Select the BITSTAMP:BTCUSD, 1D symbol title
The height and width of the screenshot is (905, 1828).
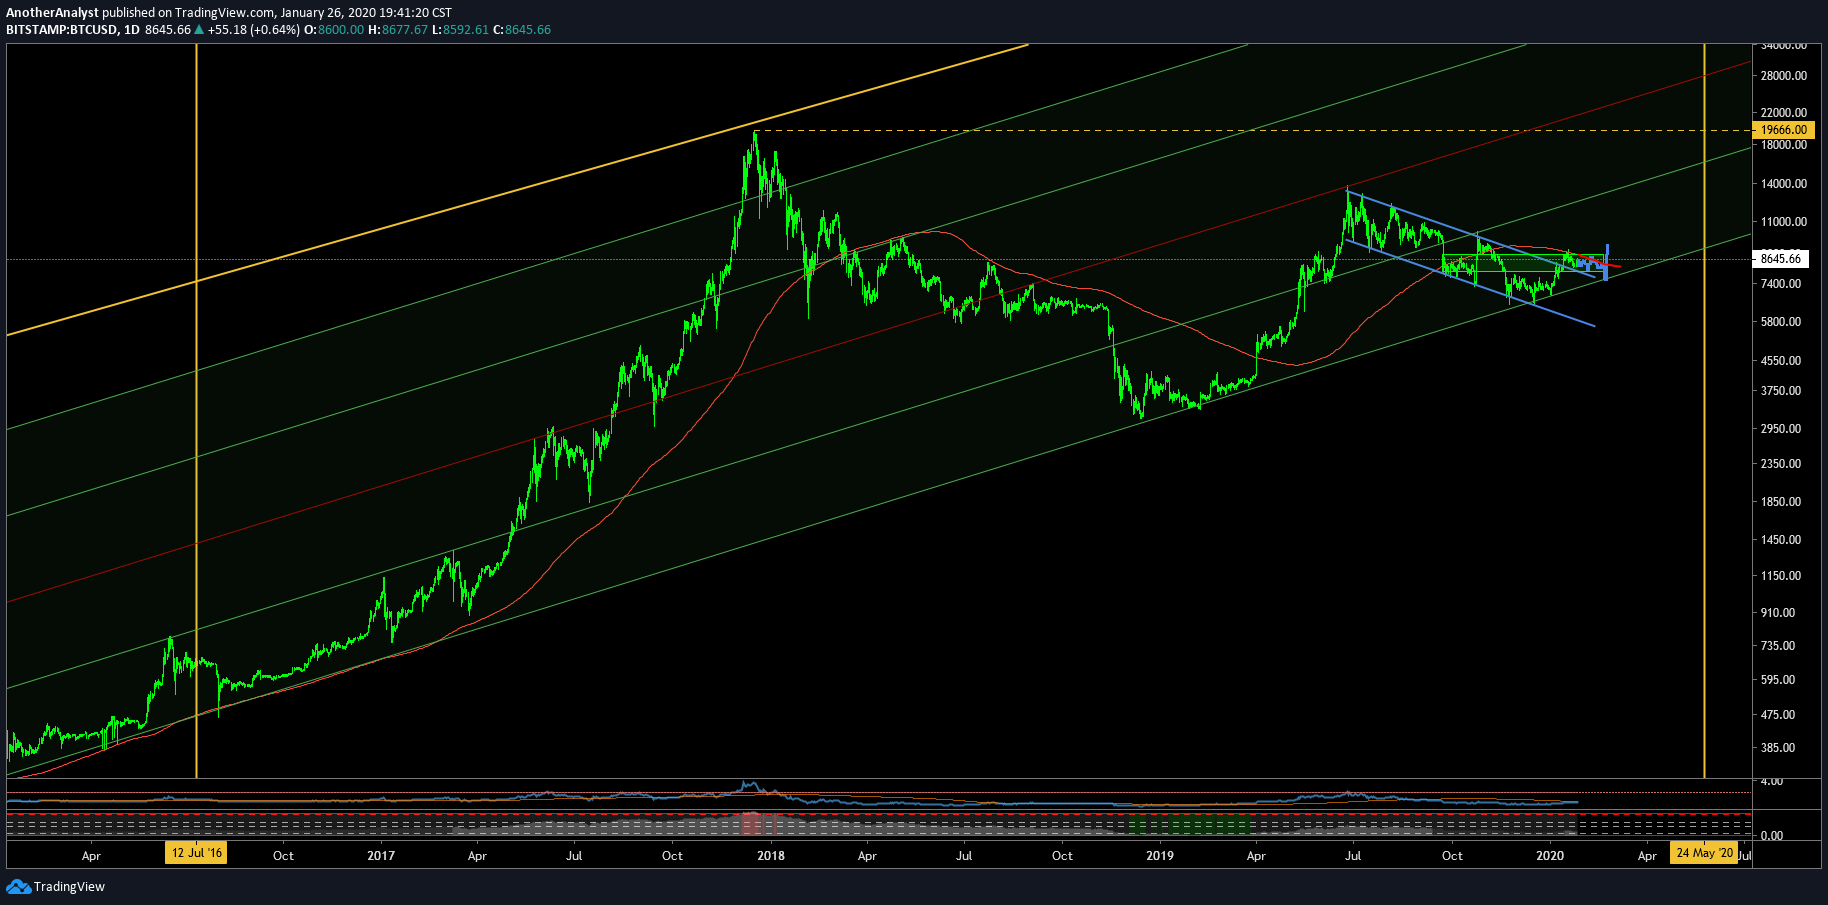(73, 30)
